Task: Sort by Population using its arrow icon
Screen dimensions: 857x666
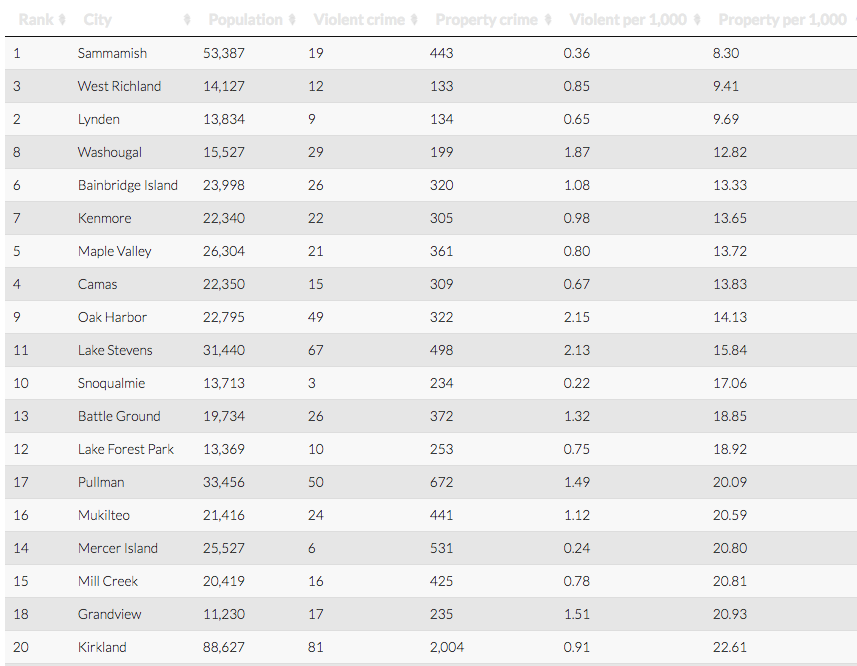Action: click(x=292, y=20)
